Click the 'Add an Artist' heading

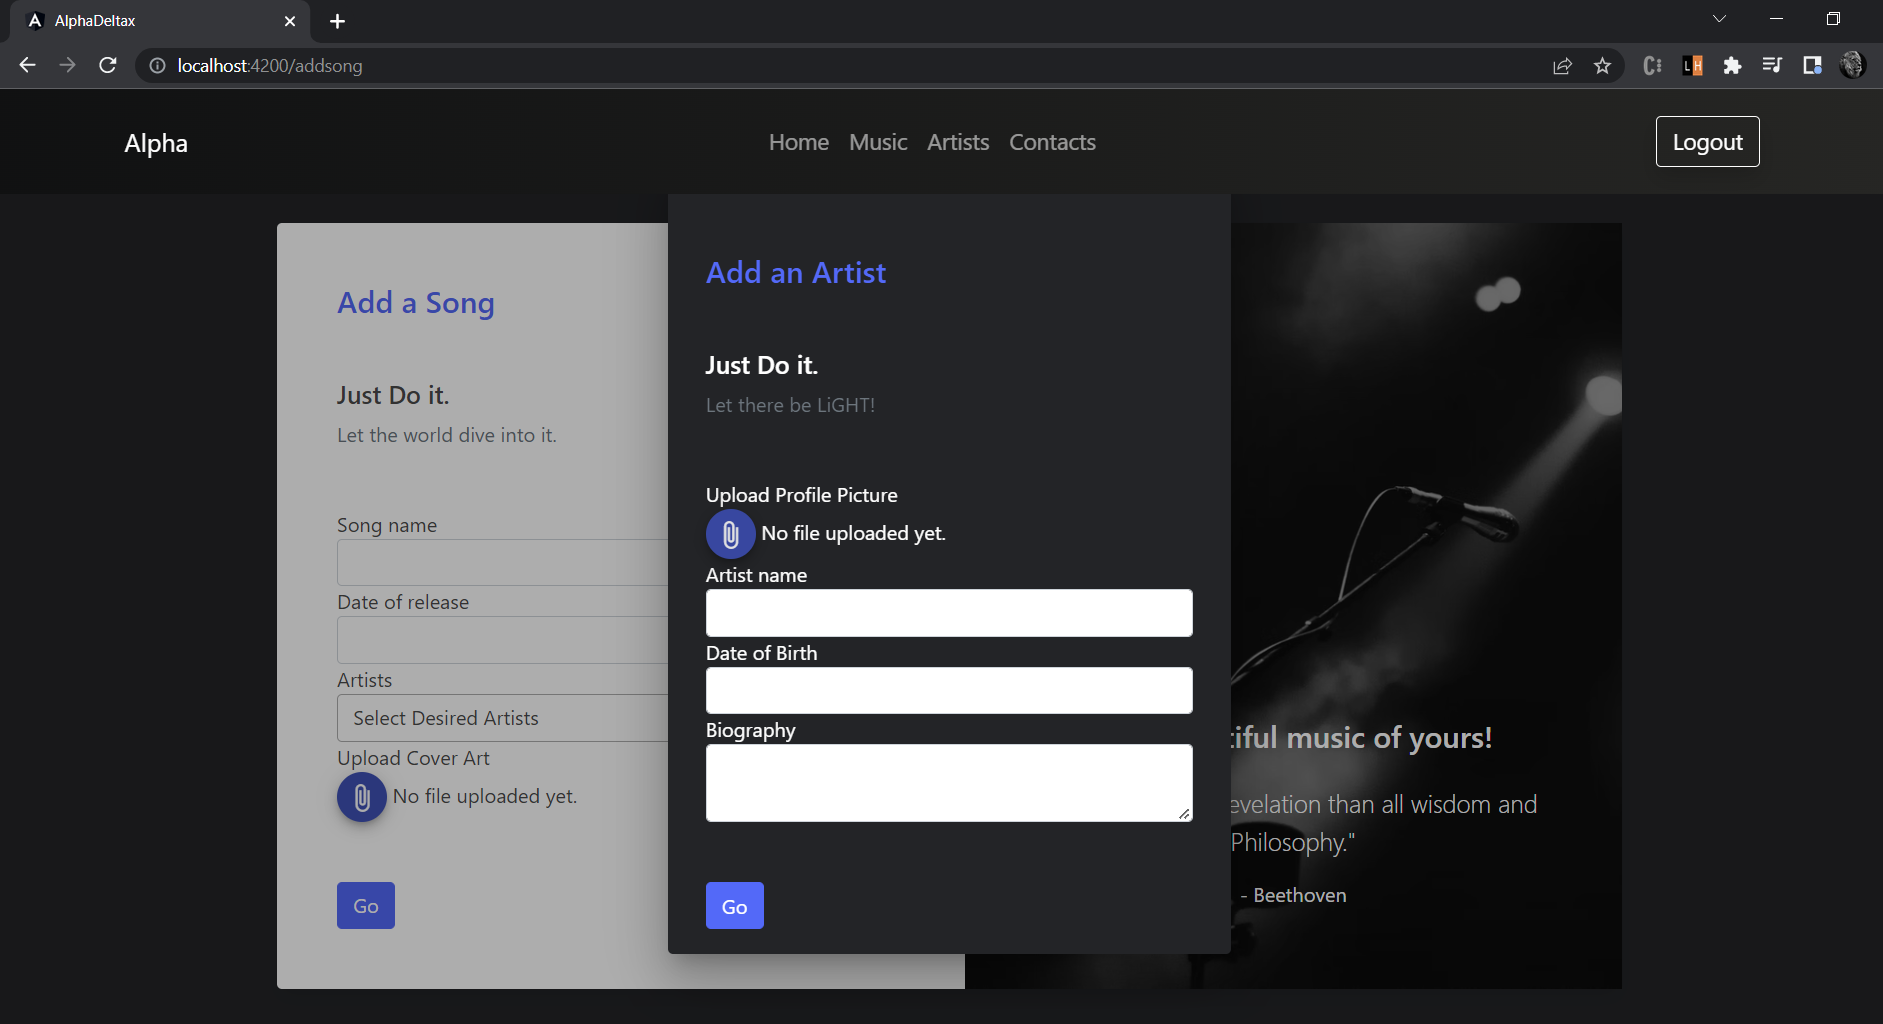[796, 273]
